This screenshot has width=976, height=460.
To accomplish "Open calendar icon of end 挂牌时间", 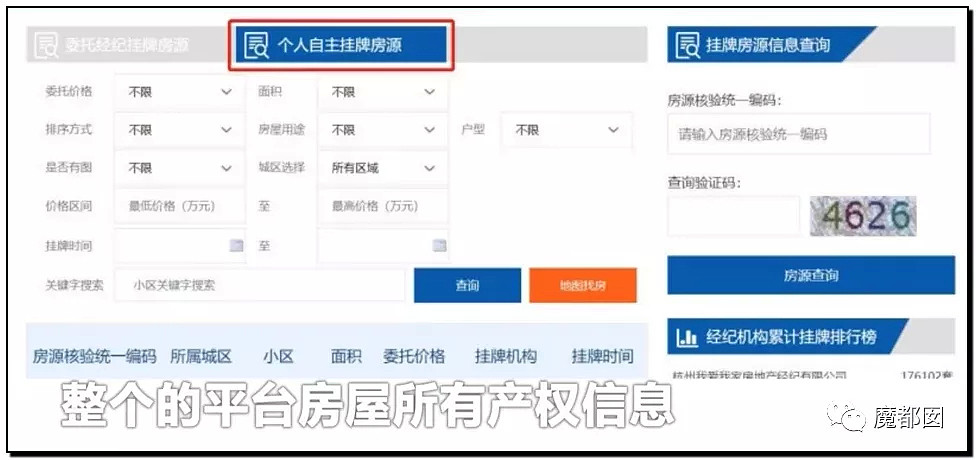I will pyautogui.click(x=439, y=246).
